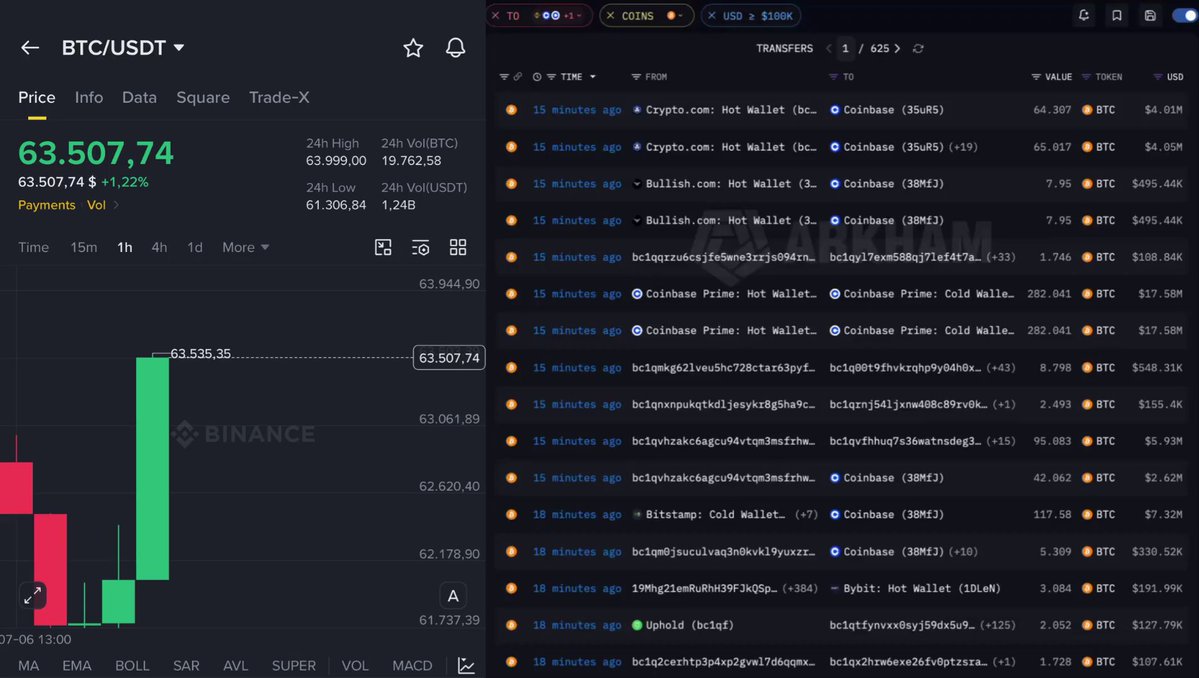1199x678 pixels.
Task: Sort transfers by TIME column dropdown
Action: tap(571, 77)
